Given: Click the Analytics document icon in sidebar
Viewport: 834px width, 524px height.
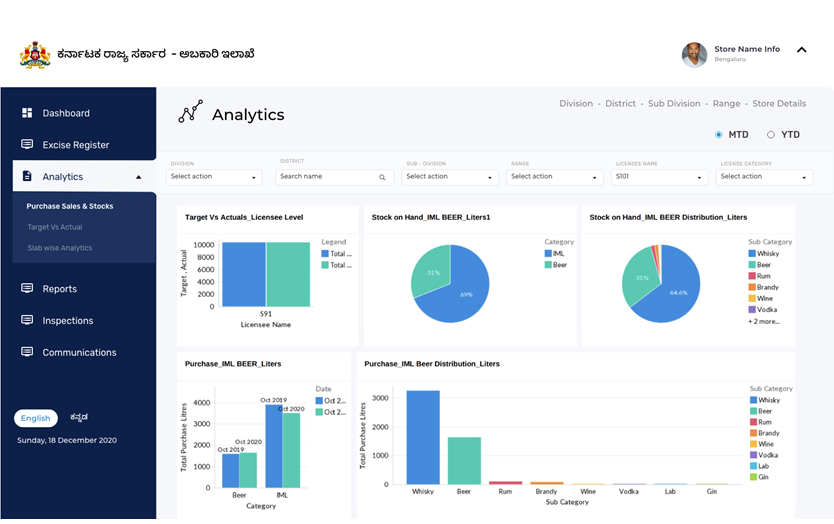Looking at the screenshot, I should (27, 176).
